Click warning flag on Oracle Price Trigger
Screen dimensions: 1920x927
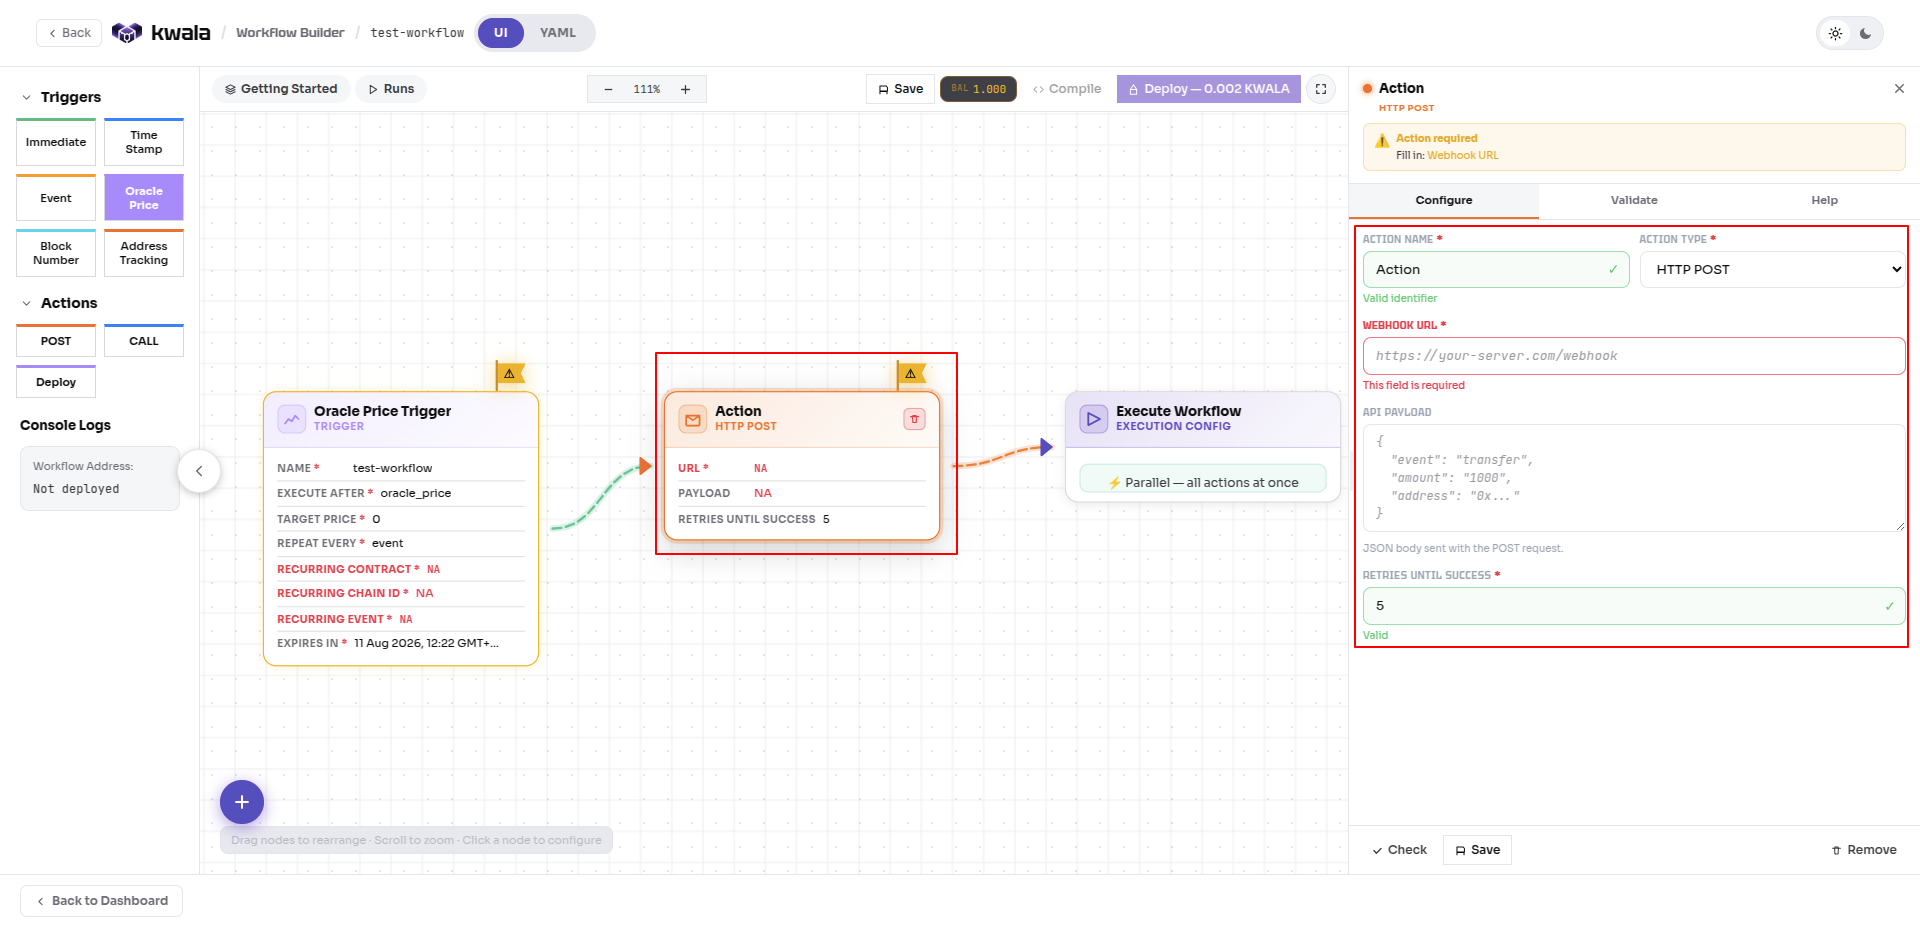510,374
